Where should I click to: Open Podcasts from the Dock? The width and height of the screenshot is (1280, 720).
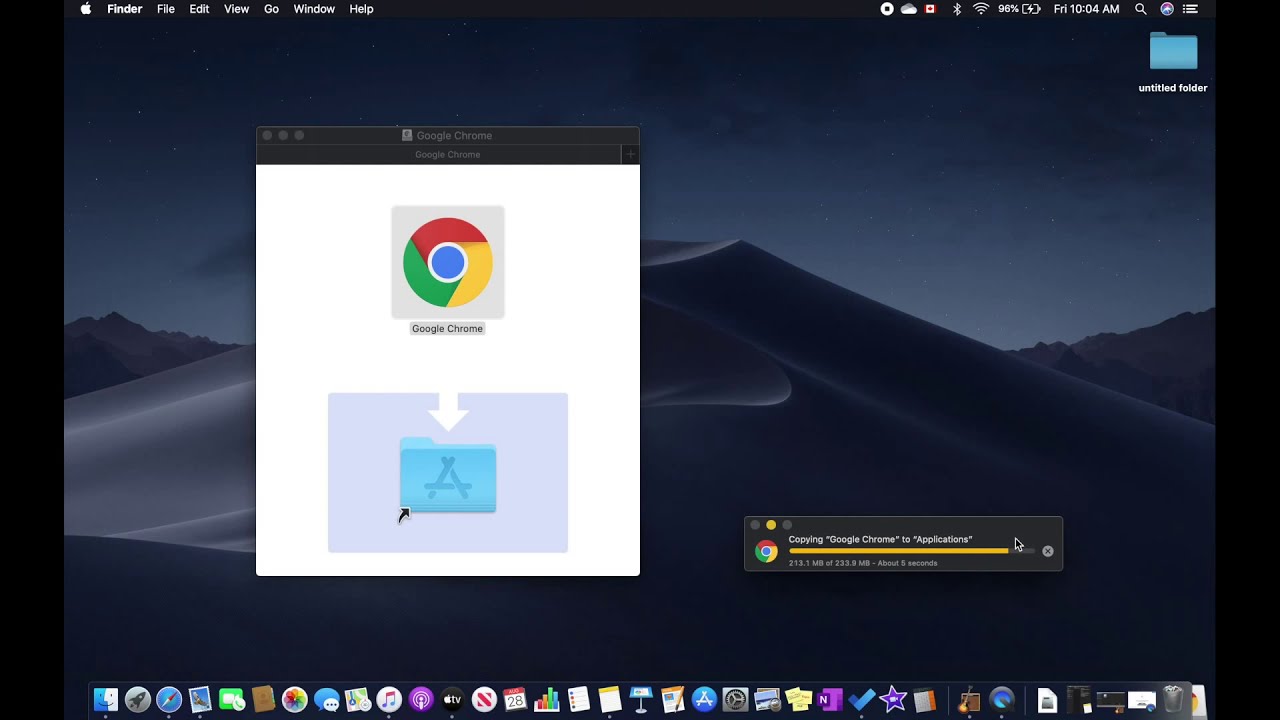coord(421,700)
